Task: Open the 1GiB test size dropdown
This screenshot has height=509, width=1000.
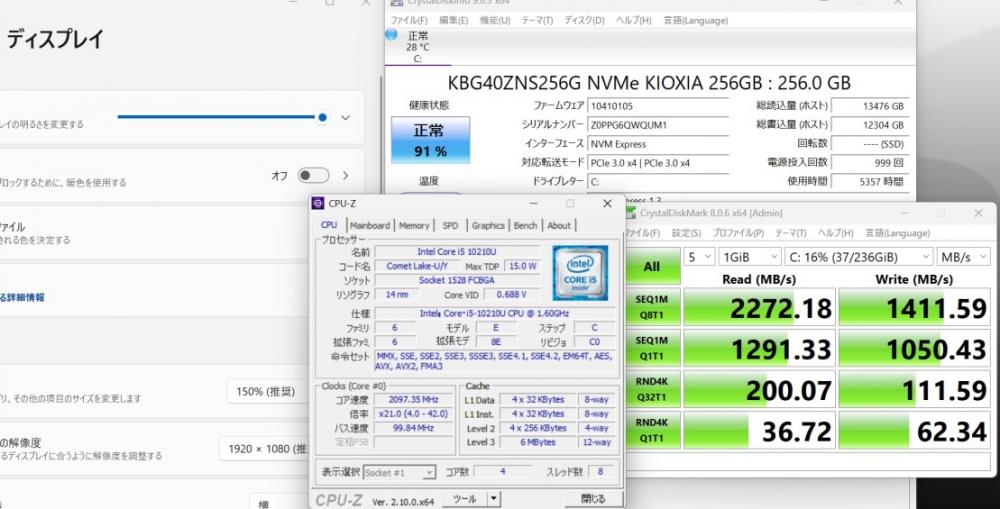Action: click(x=749, y=257)
